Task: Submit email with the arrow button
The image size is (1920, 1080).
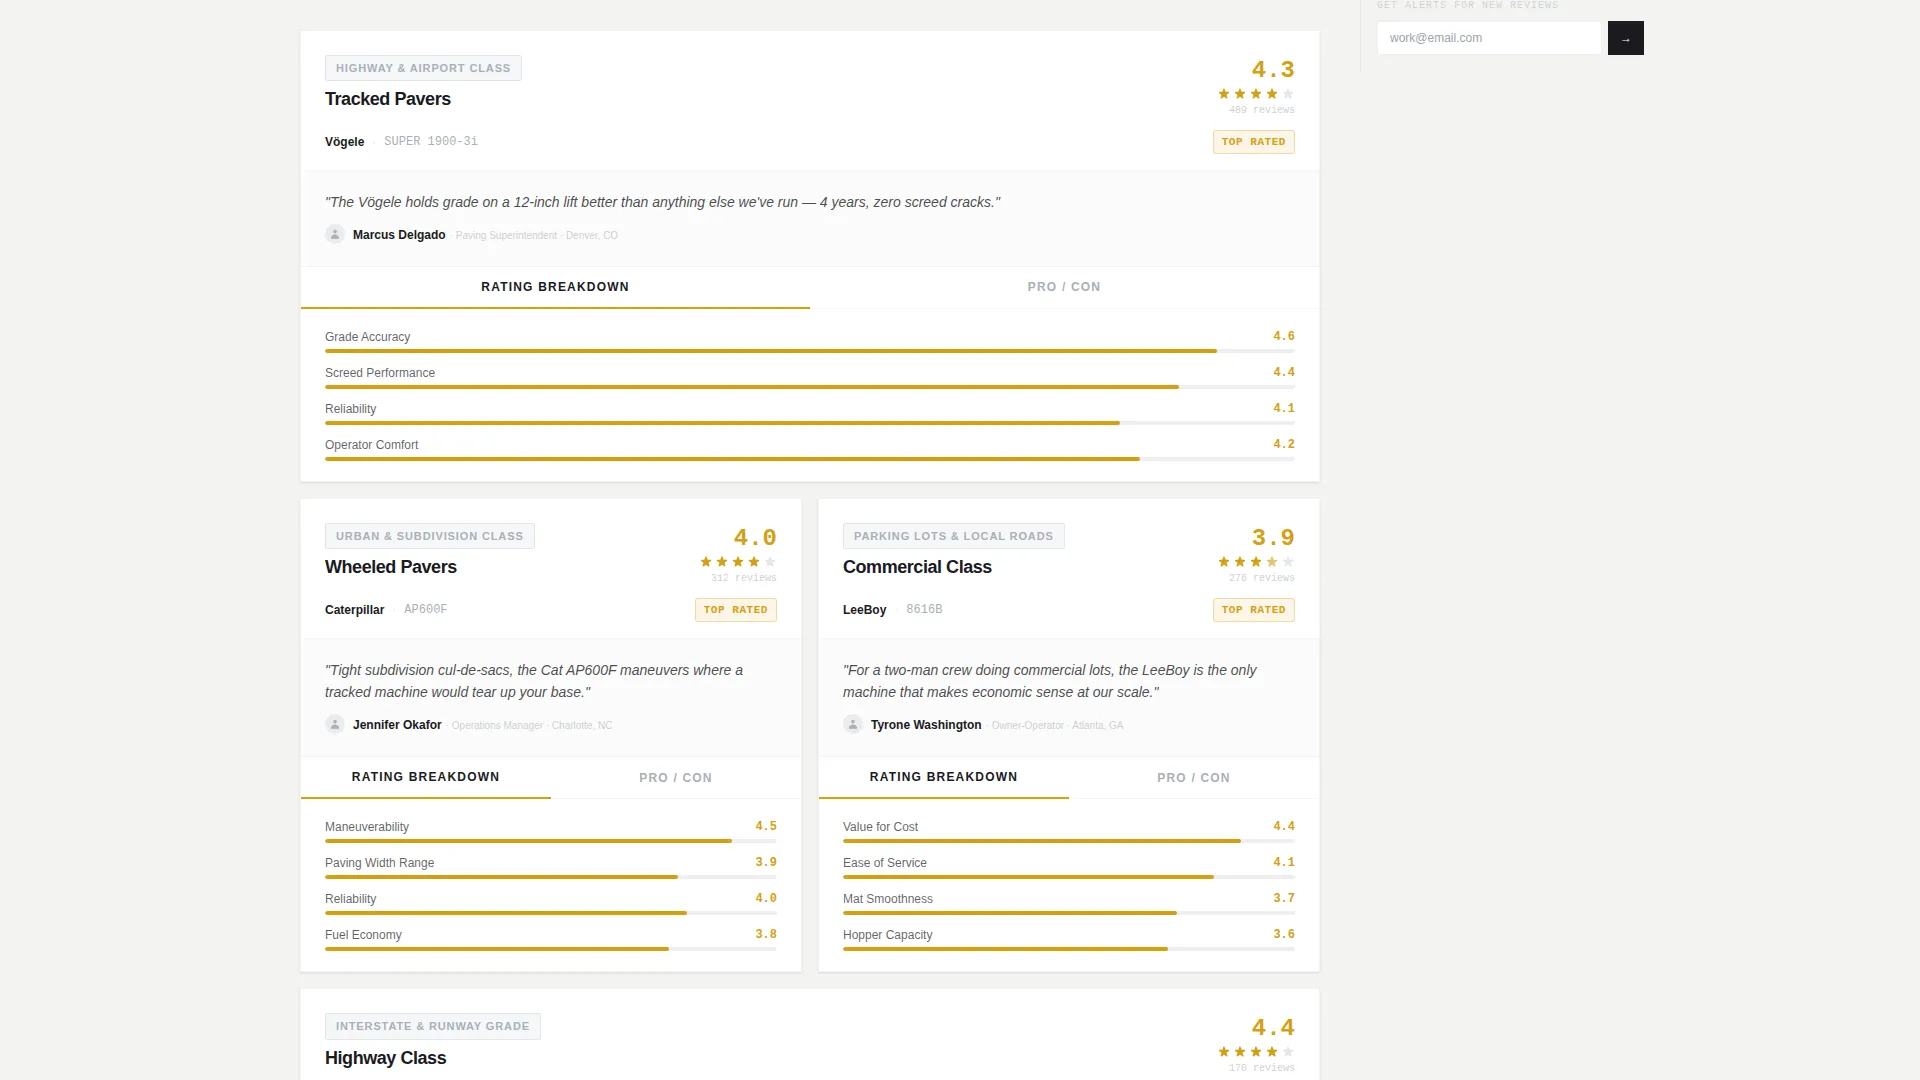Action: 1625,38
